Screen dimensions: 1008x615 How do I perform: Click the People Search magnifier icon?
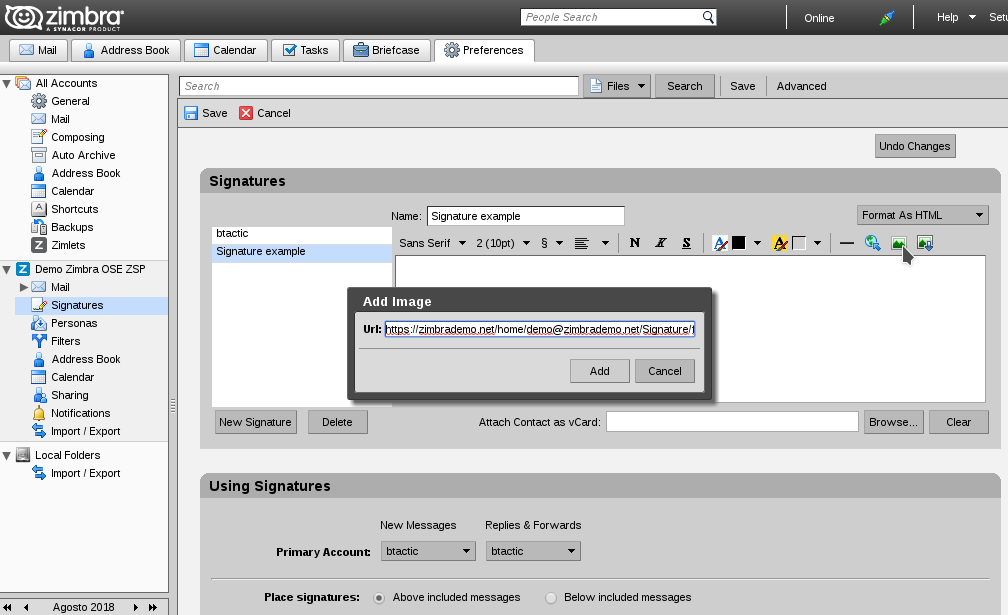[x=708, y=17]
